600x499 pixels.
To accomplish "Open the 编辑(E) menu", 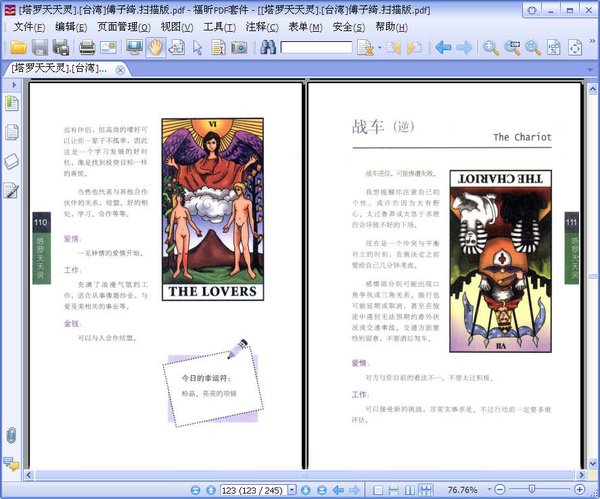I will [71, 27].
